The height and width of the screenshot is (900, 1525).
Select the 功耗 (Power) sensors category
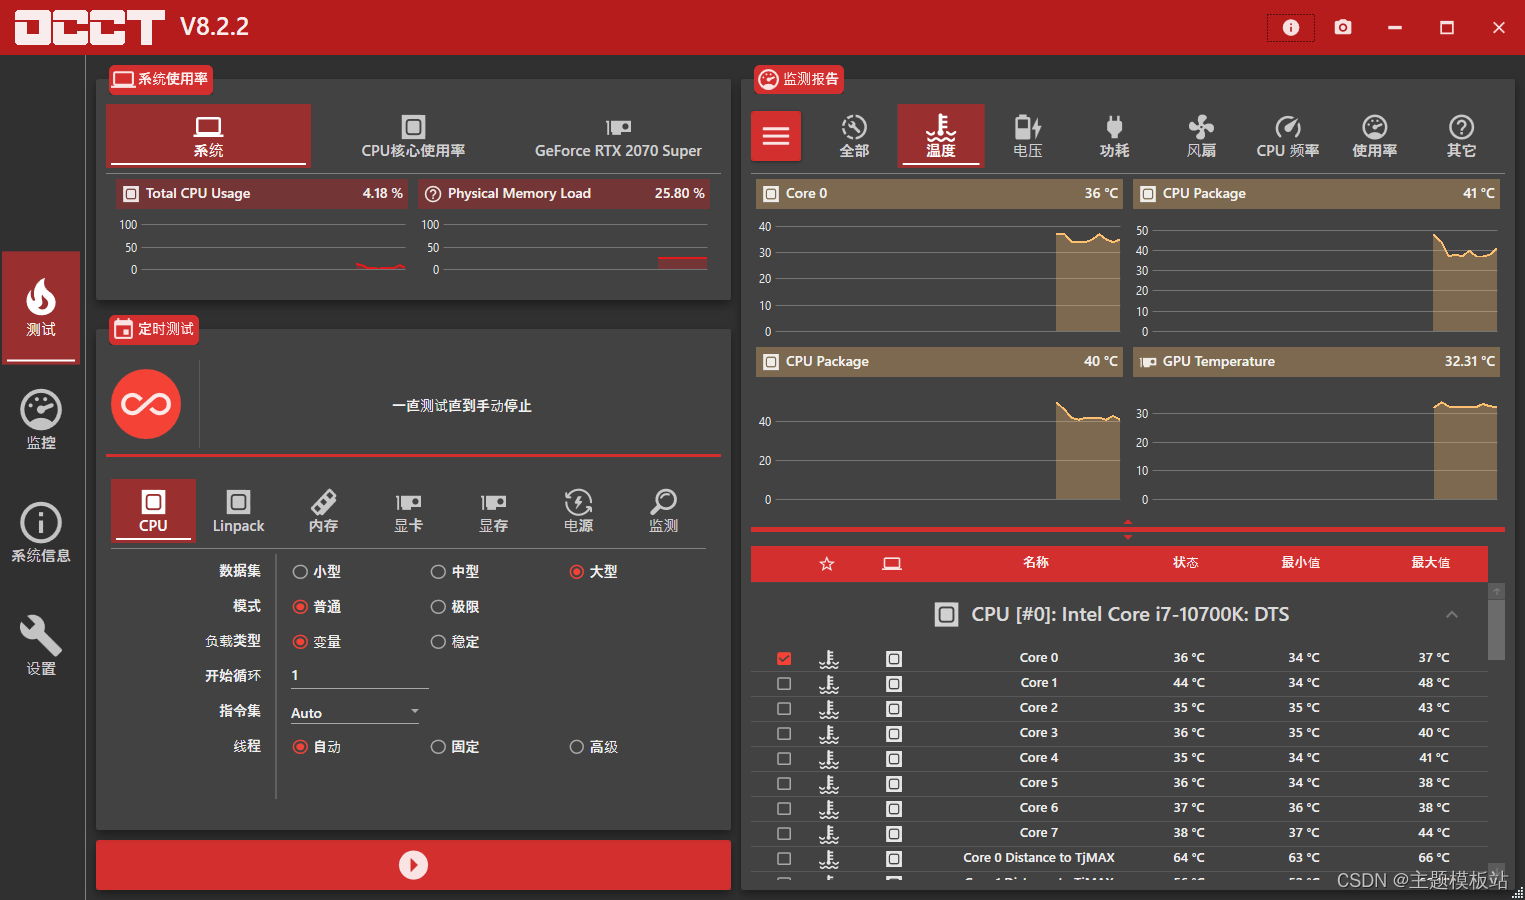pyautogui.click(x=1114, y=136)
